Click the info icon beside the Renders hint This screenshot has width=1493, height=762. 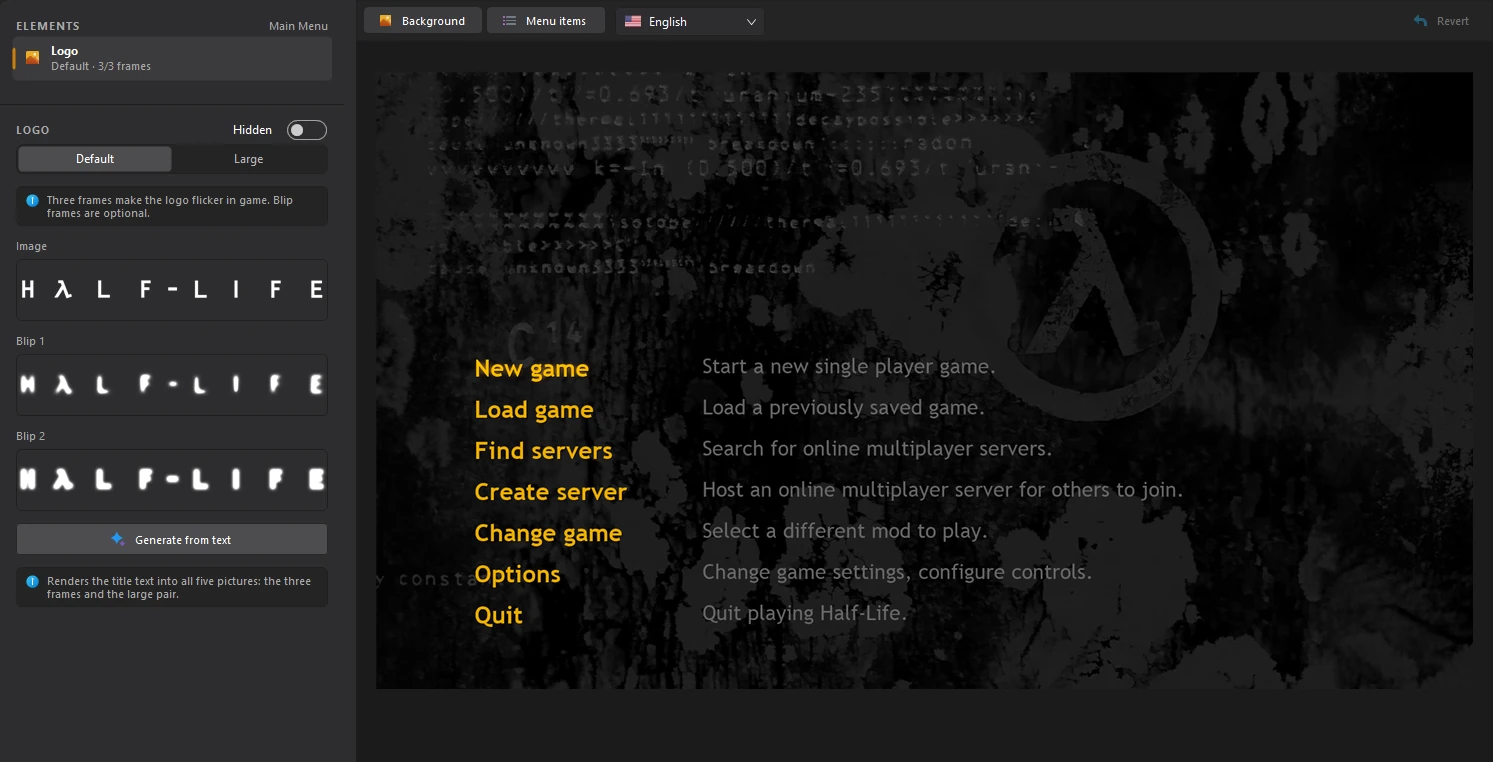[33, 581]
